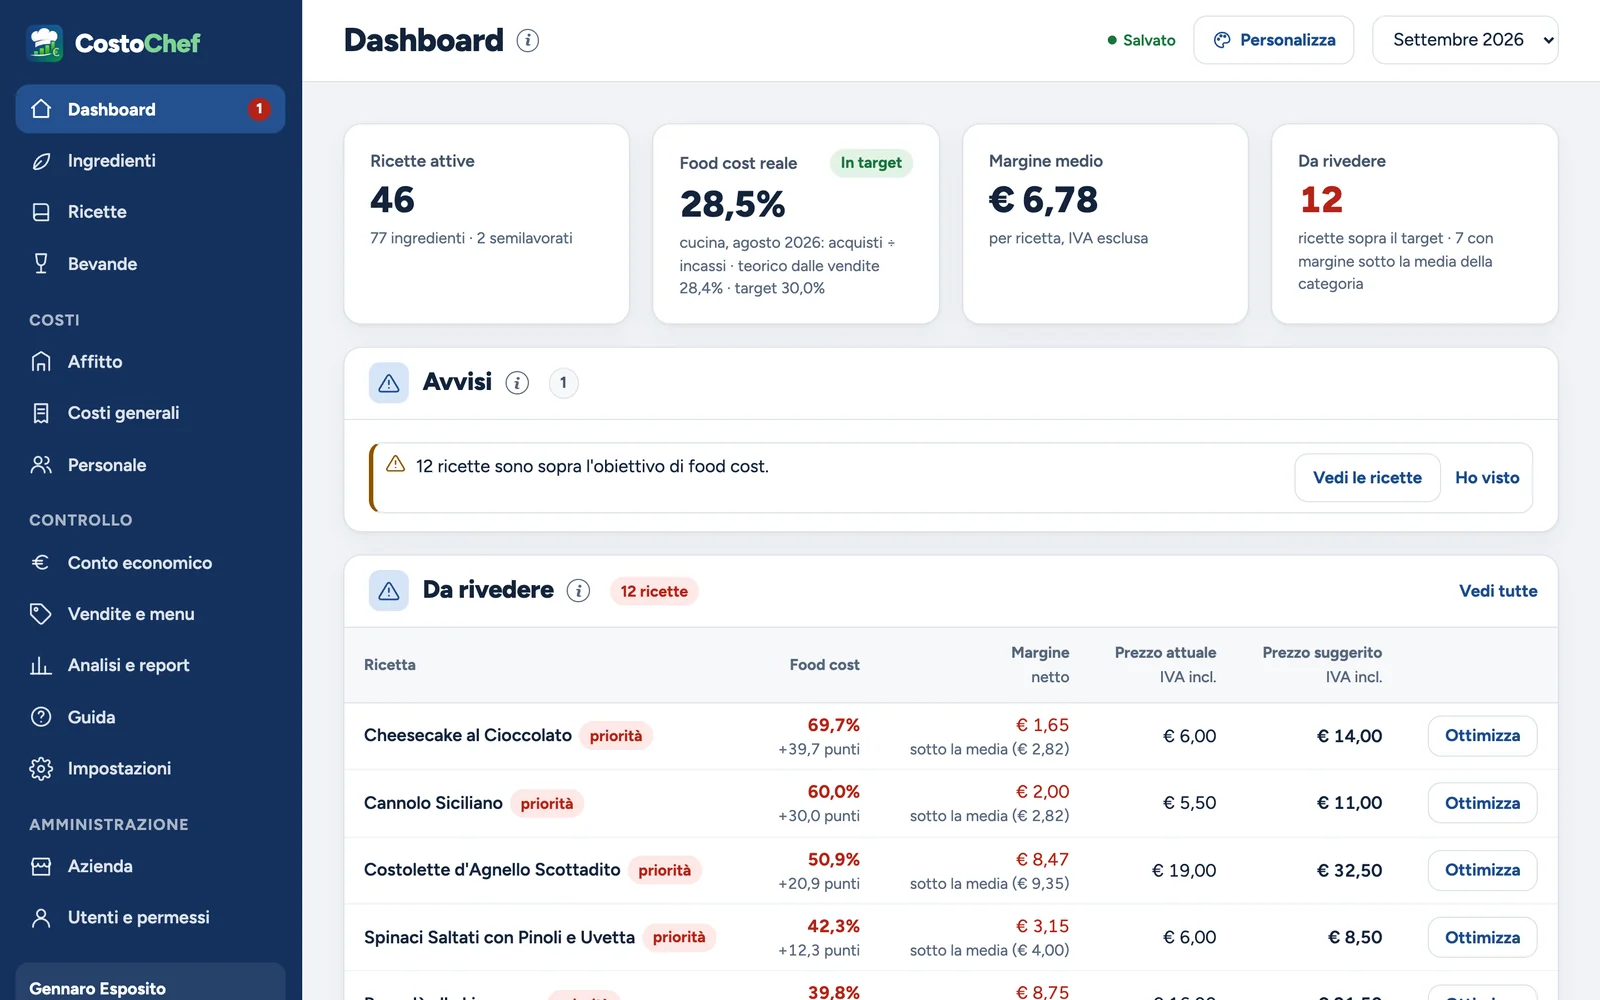This screenshot has width=1600, height=1000.
Task: Click the Utenti e permessi user icon
Action: (41, 918)
